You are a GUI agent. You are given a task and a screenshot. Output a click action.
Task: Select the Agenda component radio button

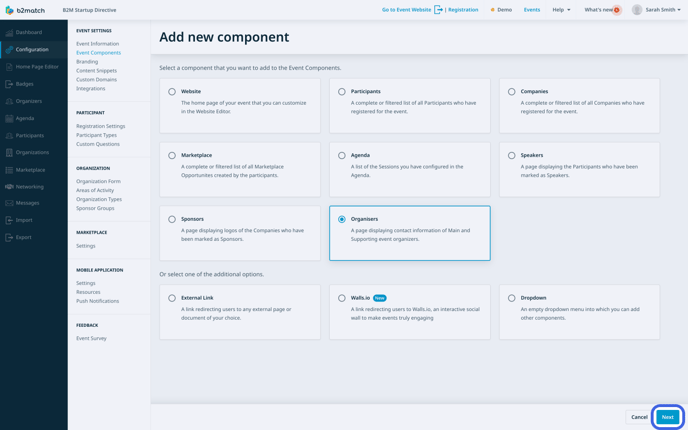tap(342, 155)
